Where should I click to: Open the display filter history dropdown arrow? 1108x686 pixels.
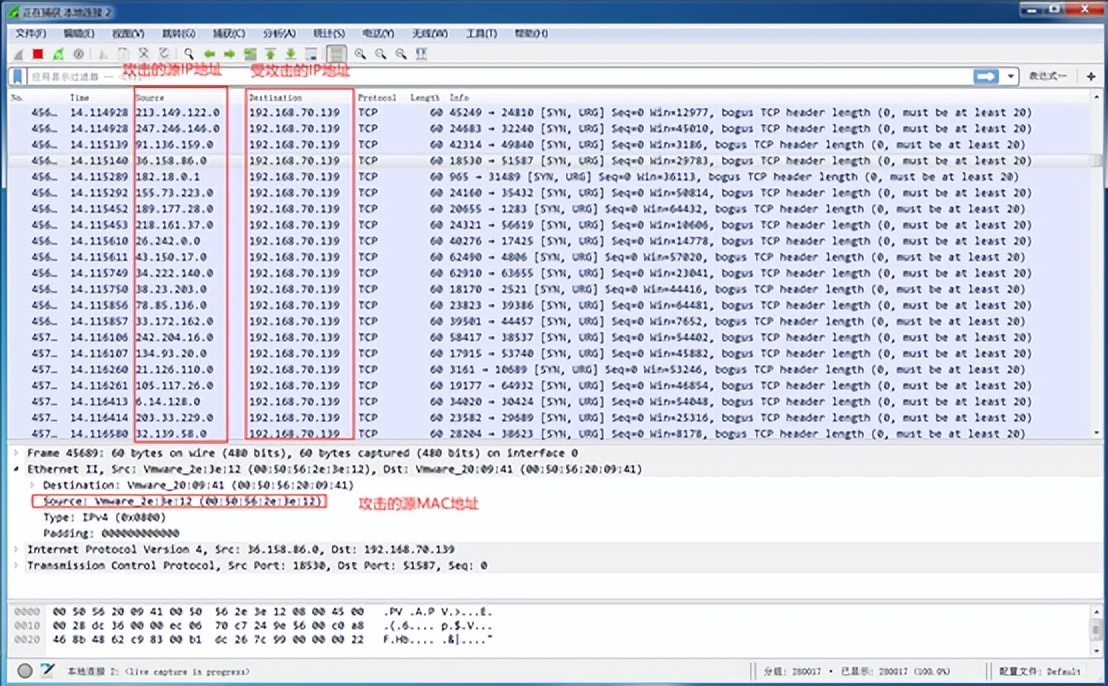point(1011,77)
